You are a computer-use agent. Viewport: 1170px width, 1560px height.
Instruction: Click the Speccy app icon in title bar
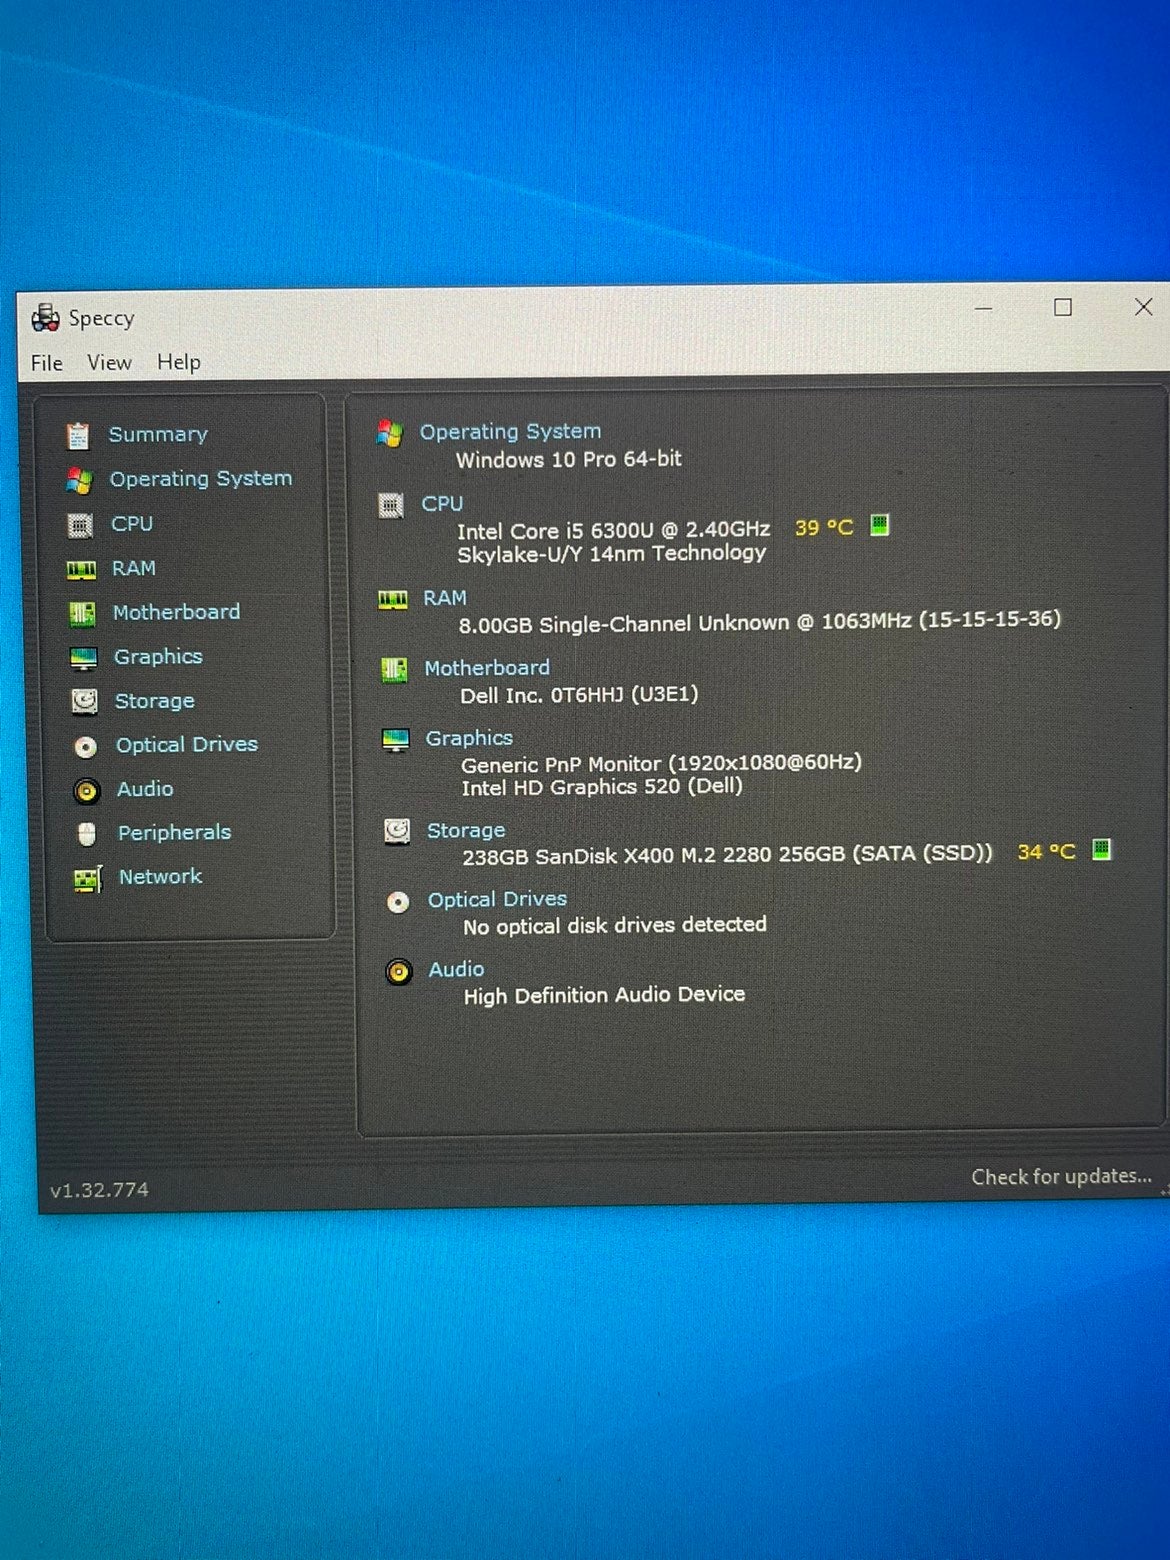(45, 318)
